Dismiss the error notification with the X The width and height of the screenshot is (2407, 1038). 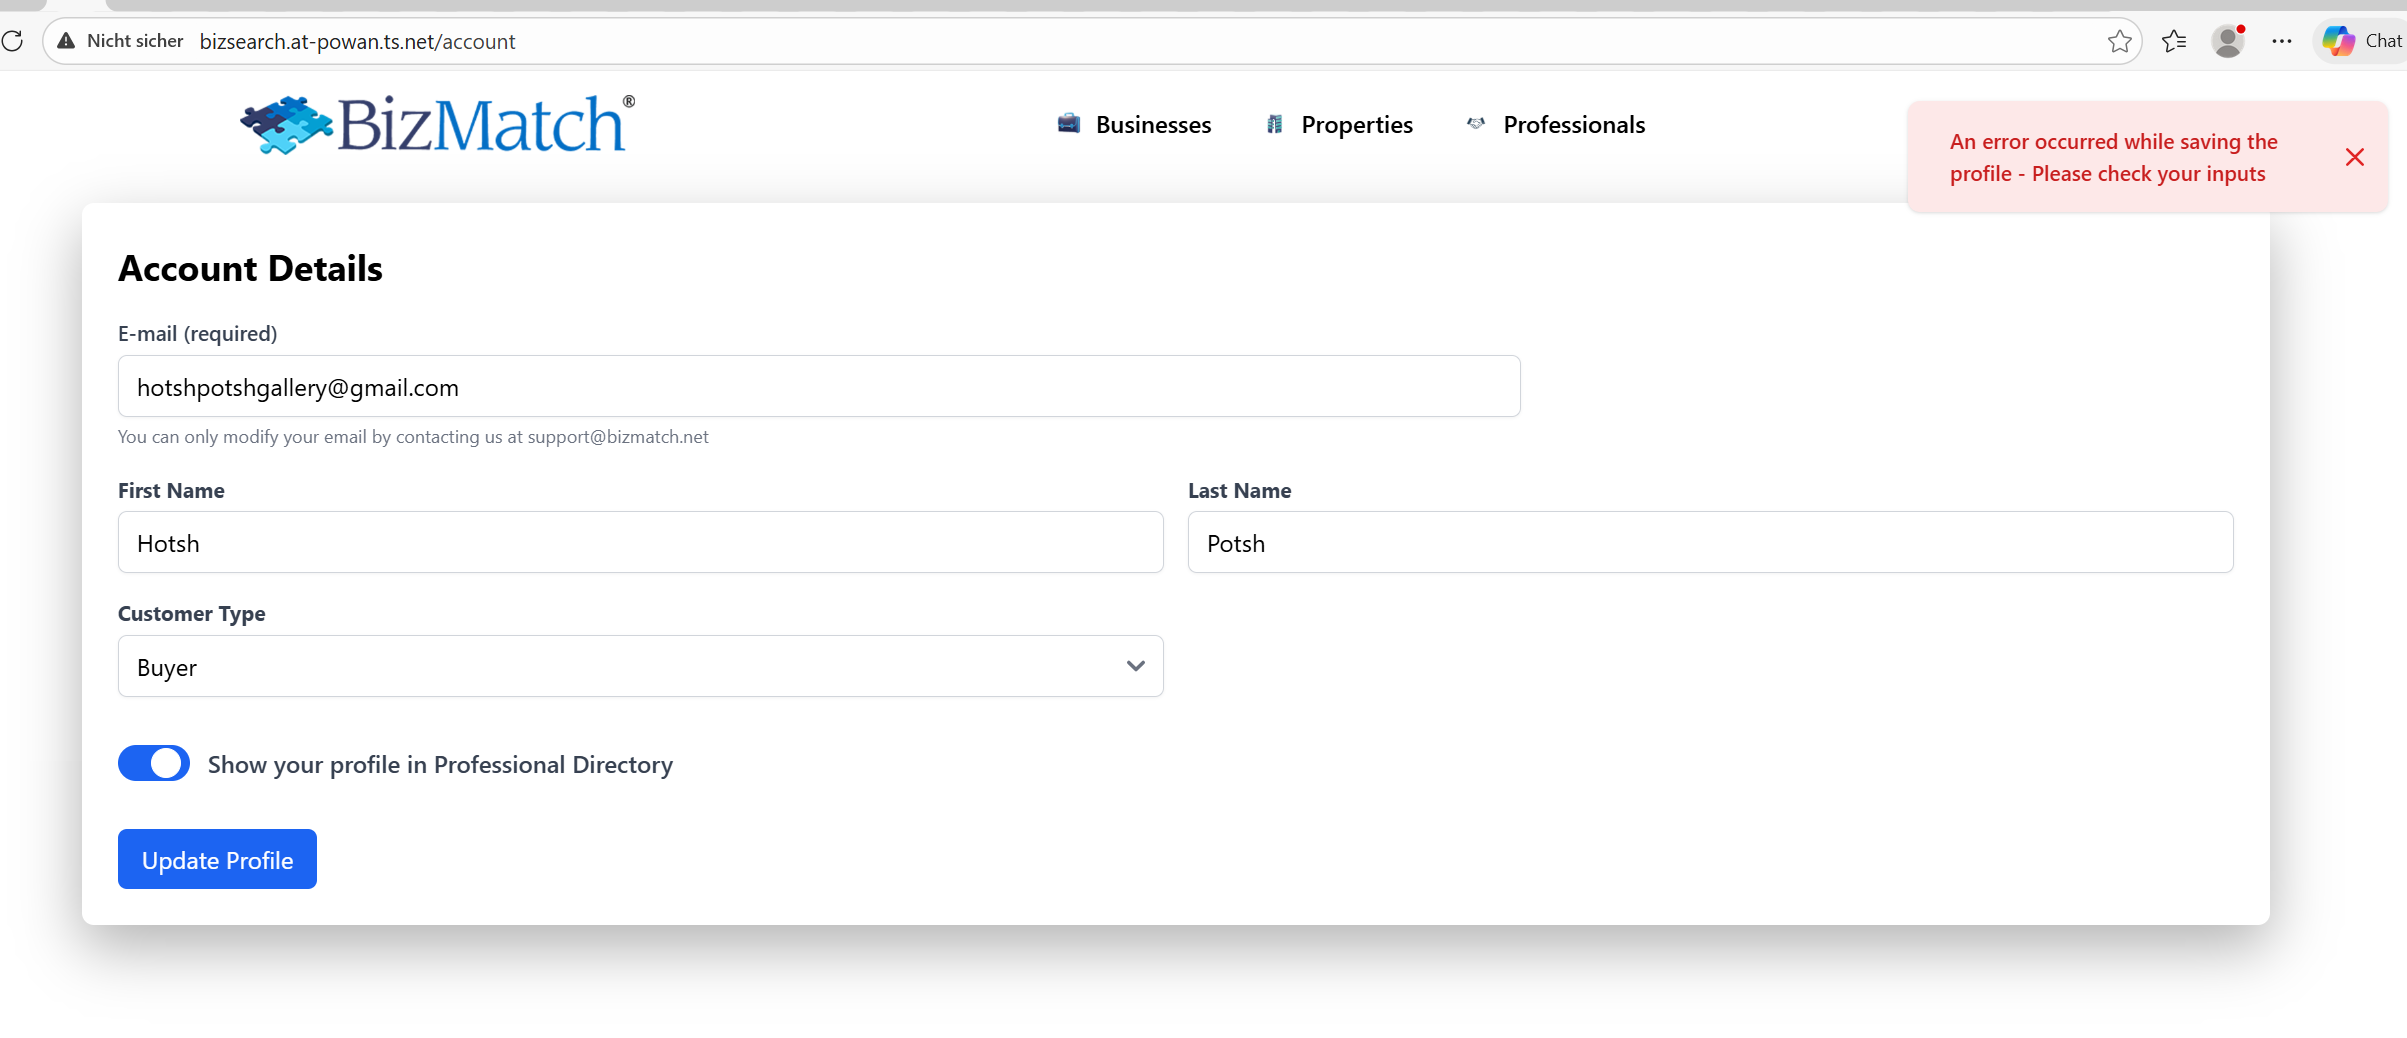[x=2354, y=157]
